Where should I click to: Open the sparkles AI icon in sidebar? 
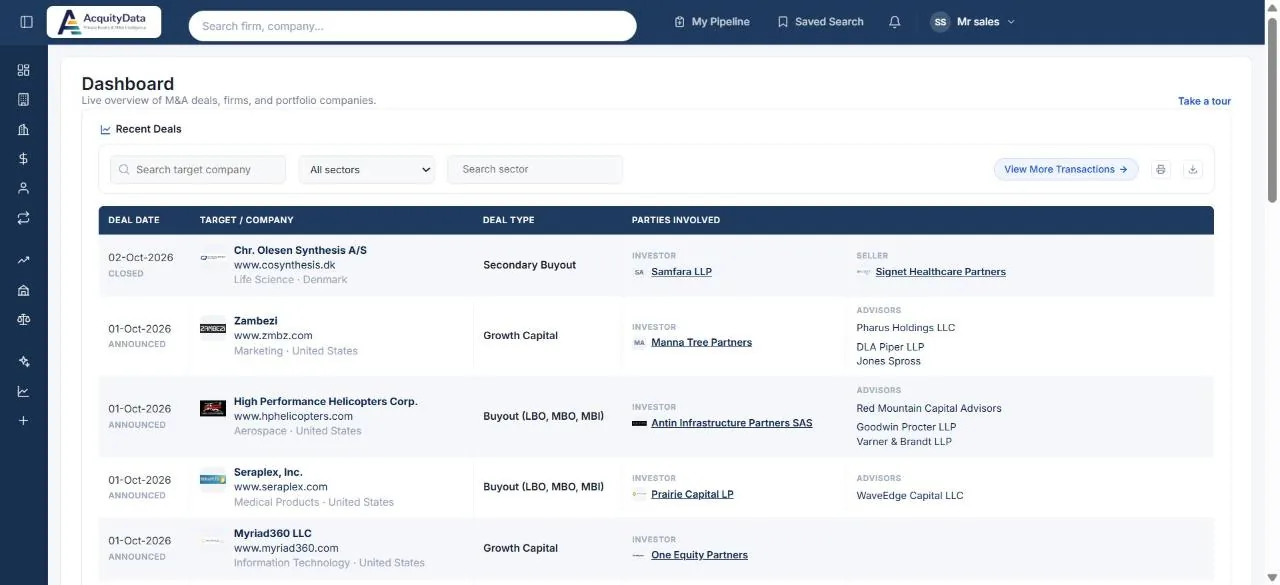point(24,362)
